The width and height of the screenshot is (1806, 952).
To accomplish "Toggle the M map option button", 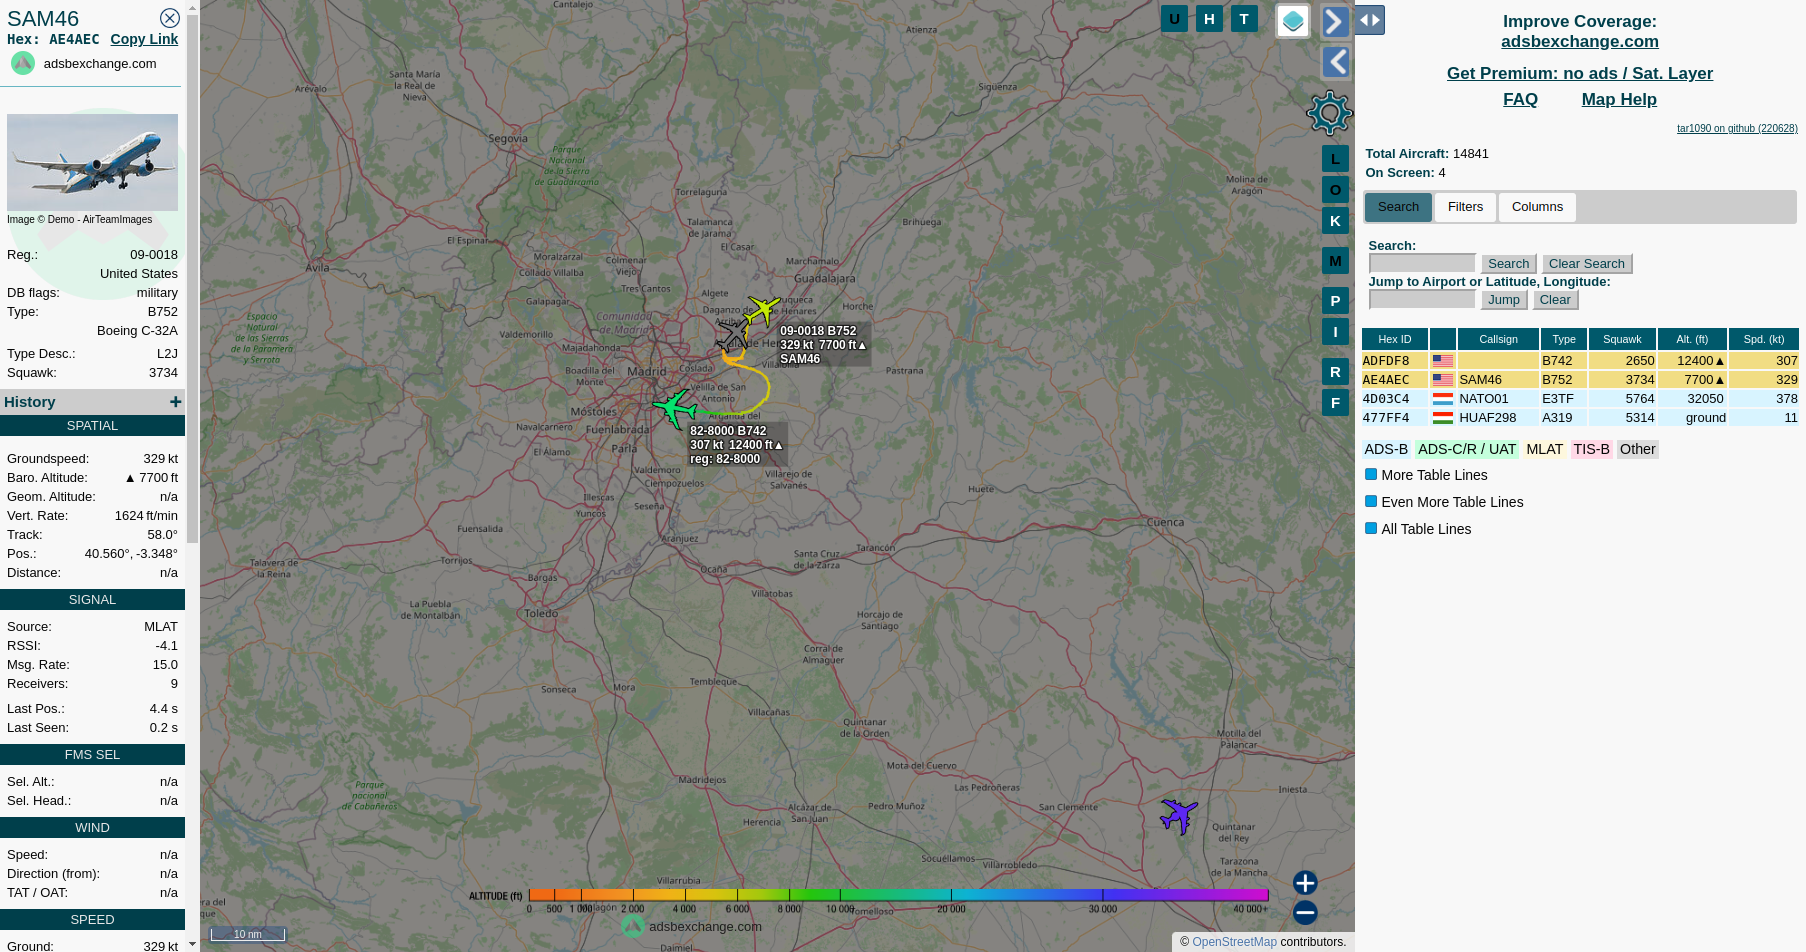I will click(x=1335, y=261).
